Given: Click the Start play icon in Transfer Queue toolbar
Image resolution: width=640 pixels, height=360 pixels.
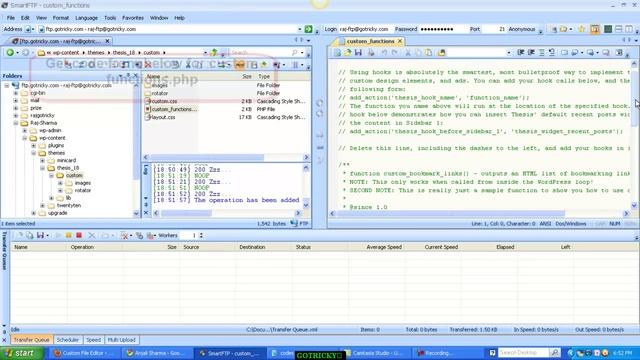Looking at the screenshot, I should tap(58, 236).
